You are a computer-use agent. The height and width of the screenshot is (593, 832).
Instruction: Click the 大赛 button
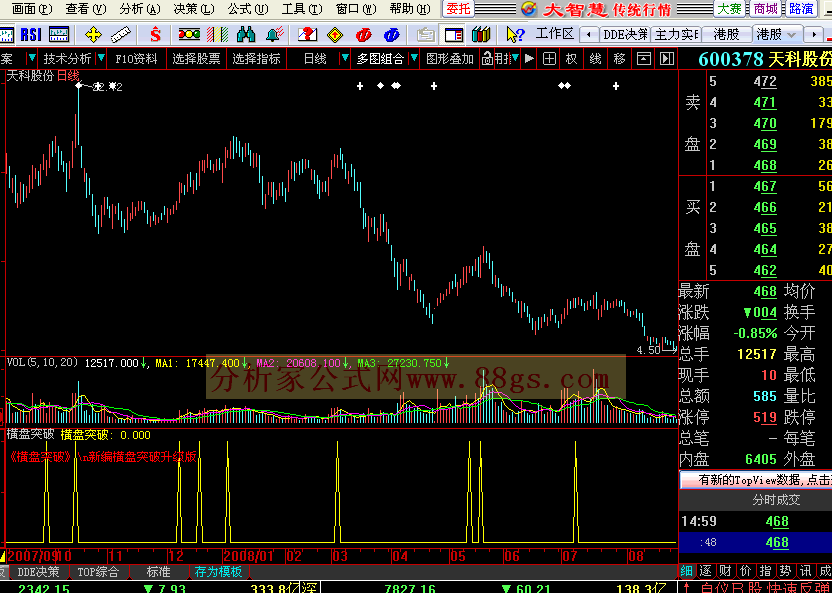coord(730,8)
